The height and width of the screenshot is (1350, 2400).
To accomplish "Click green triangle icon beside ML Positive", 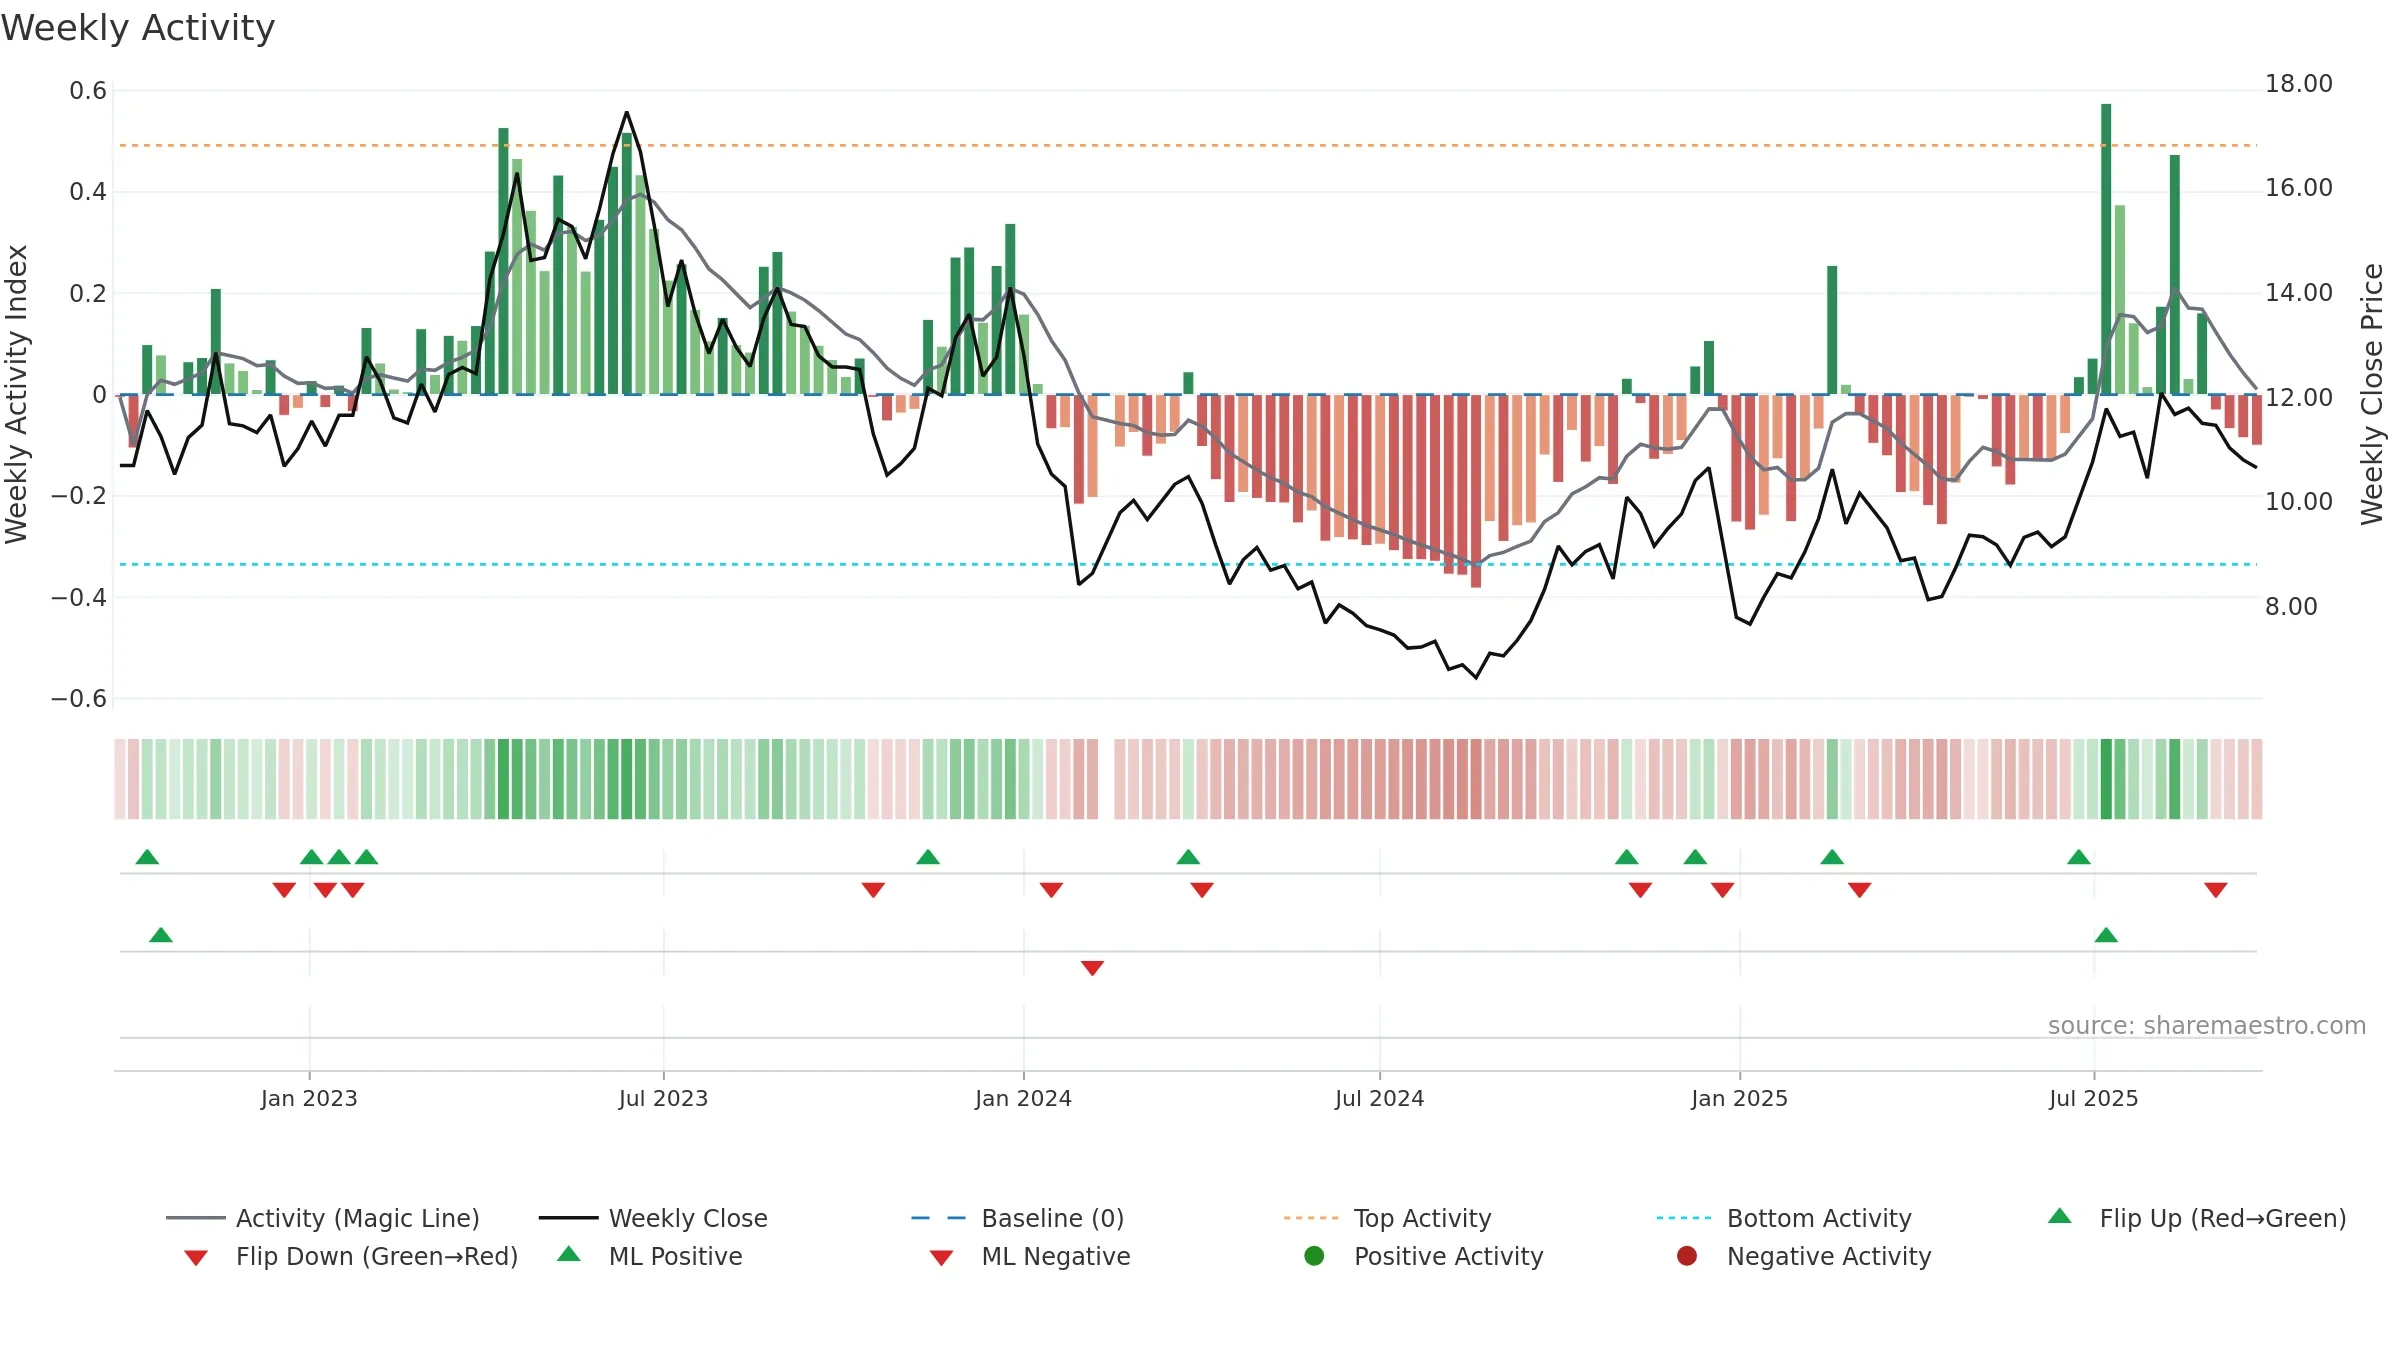I will tap(569, 1254).
